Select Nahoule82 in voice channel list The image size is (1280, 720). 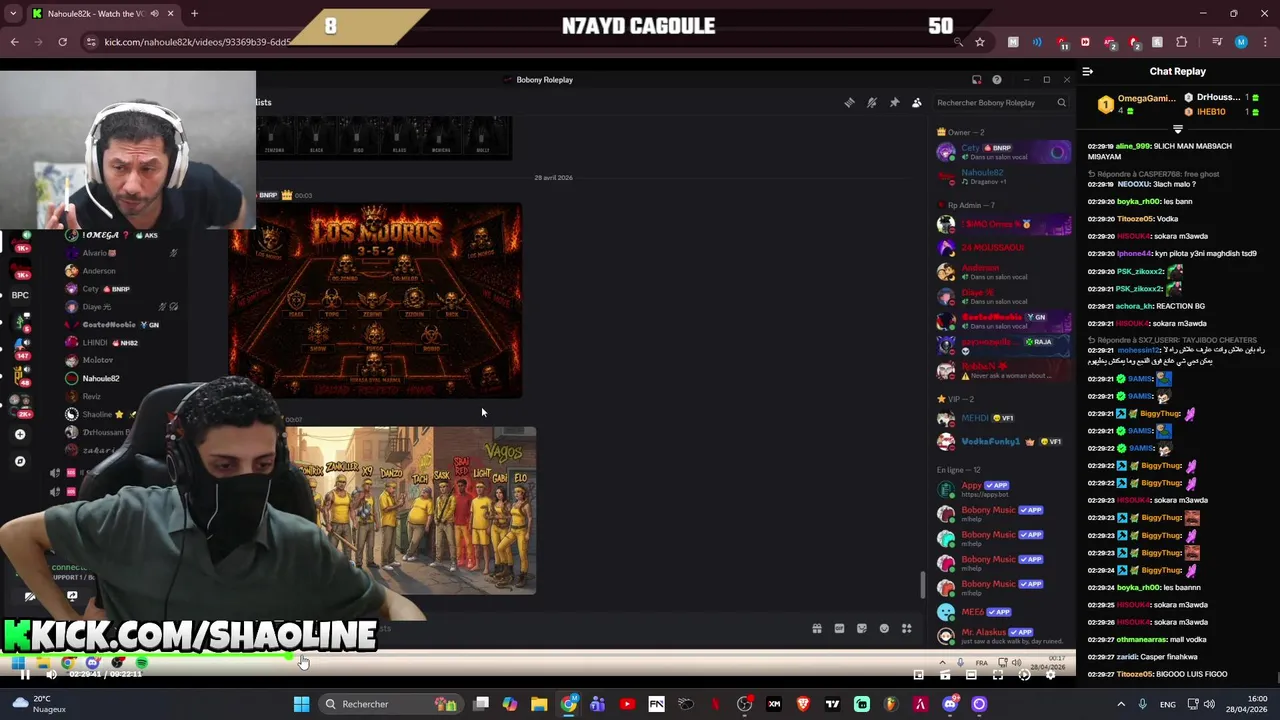[x=100, y=379]
